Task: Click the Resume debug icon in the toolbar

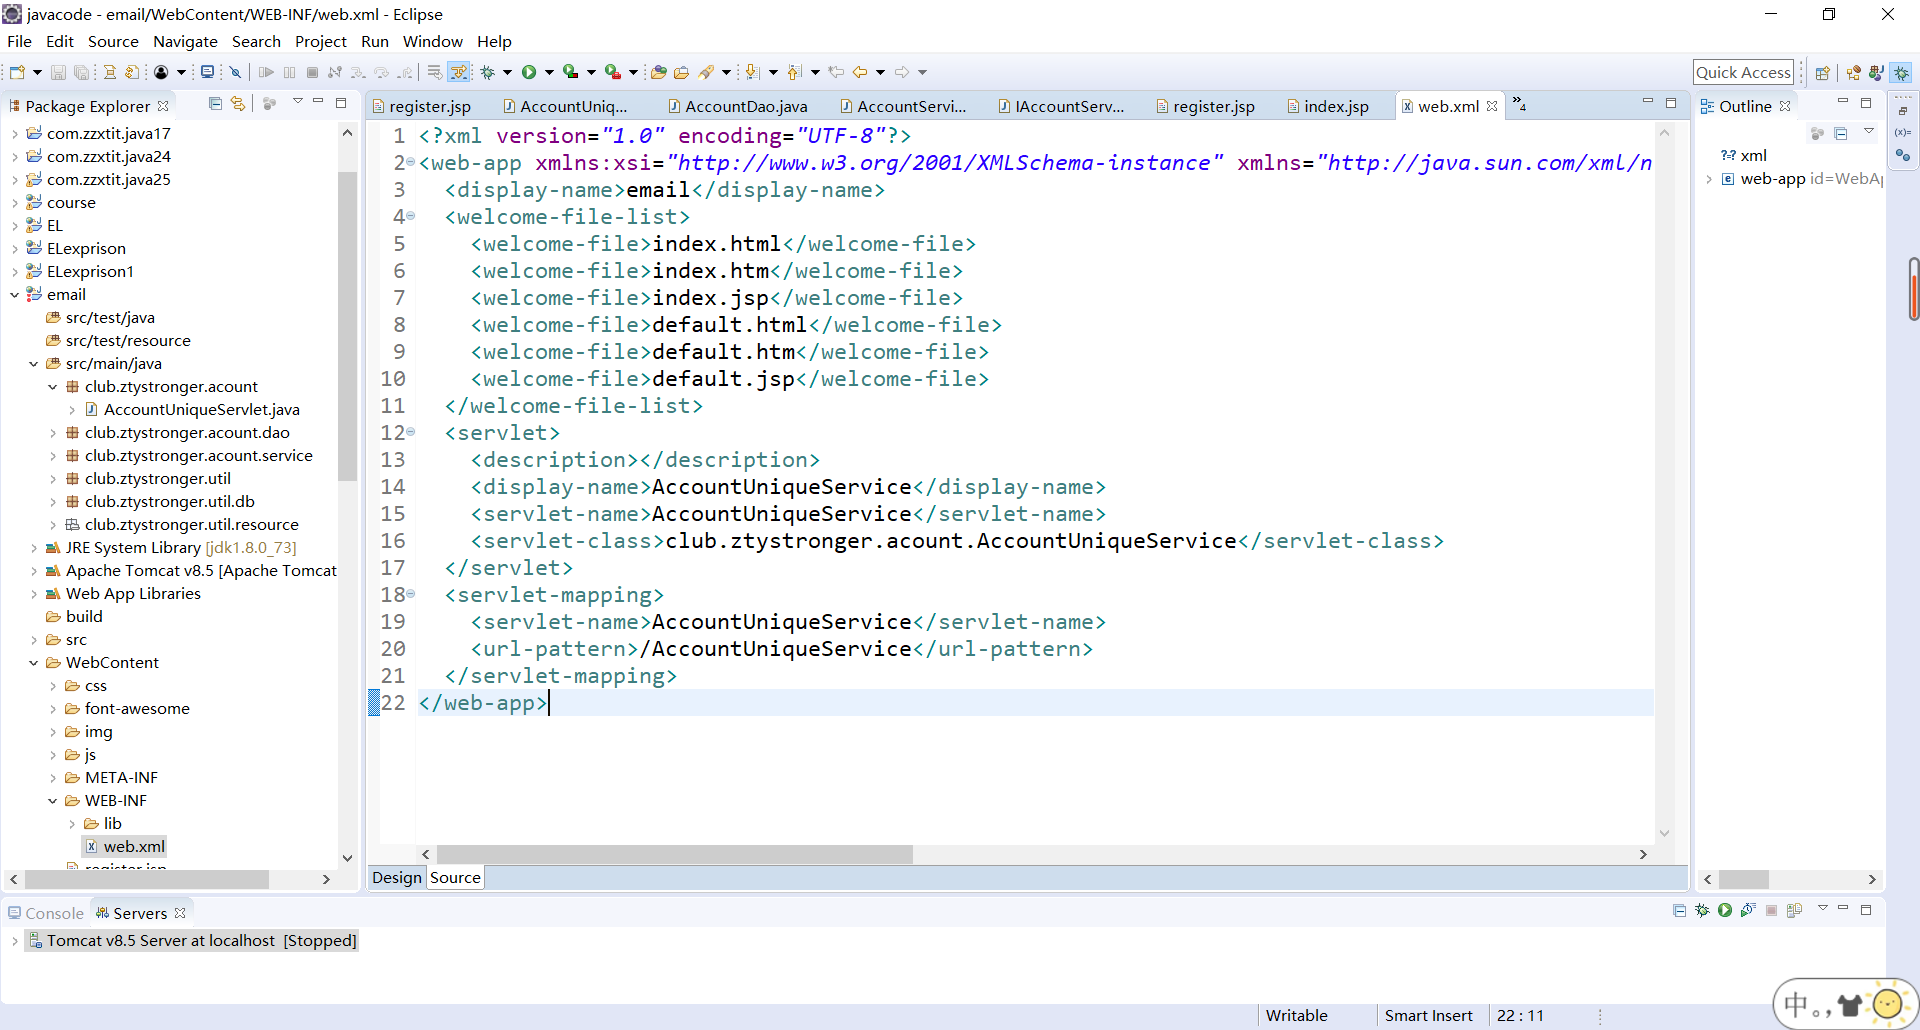Action: (x=266, y=72)
